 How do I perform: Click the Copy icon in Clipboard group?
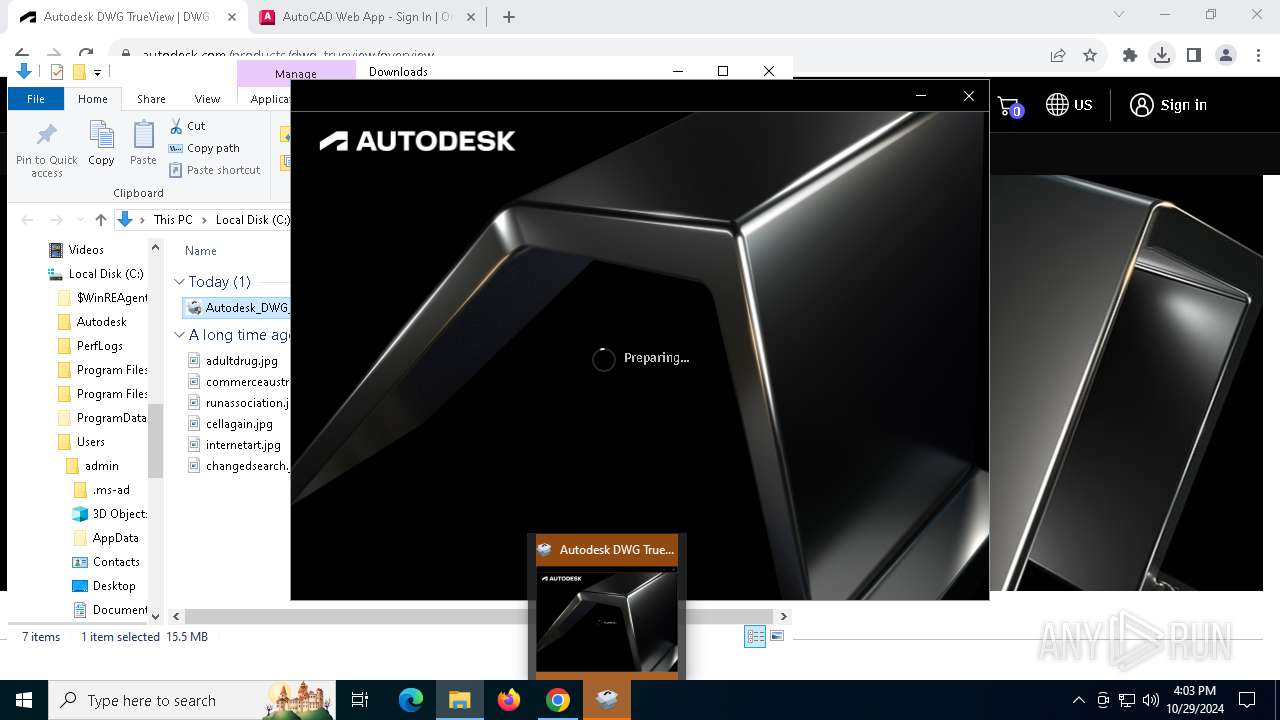click(x=101, y=143)
